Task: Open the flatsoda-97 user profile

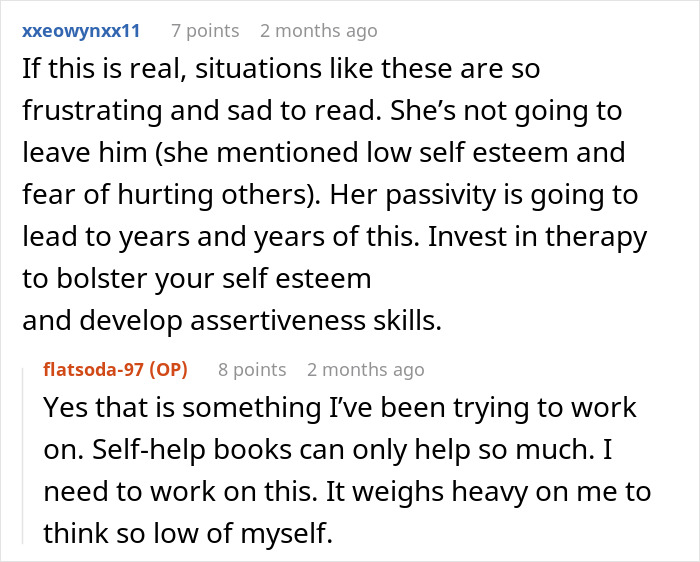Action: [x=92, y=370]
